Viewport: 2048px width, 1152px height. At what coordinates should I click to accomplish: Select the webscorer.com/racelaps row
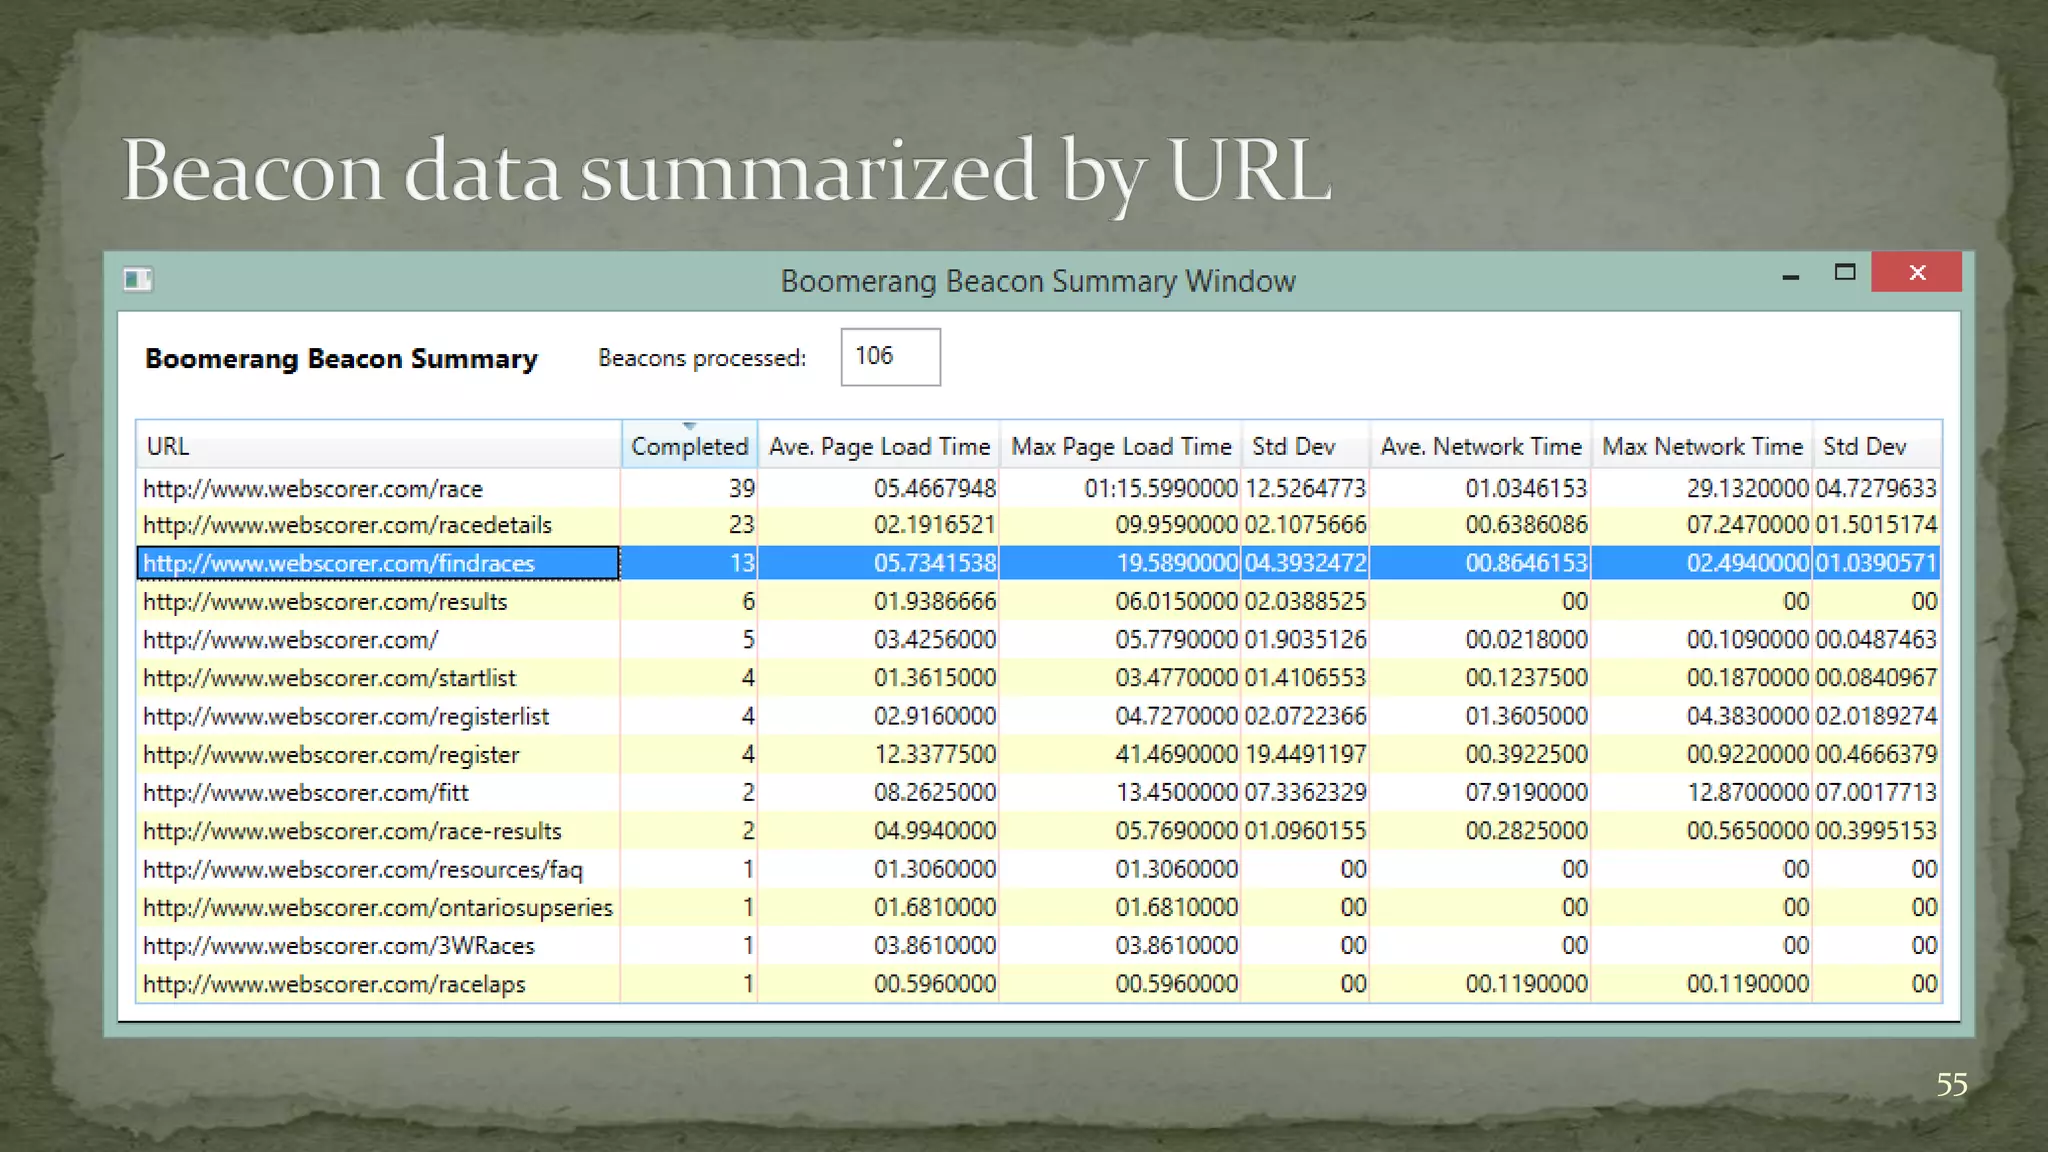point(334,984)
